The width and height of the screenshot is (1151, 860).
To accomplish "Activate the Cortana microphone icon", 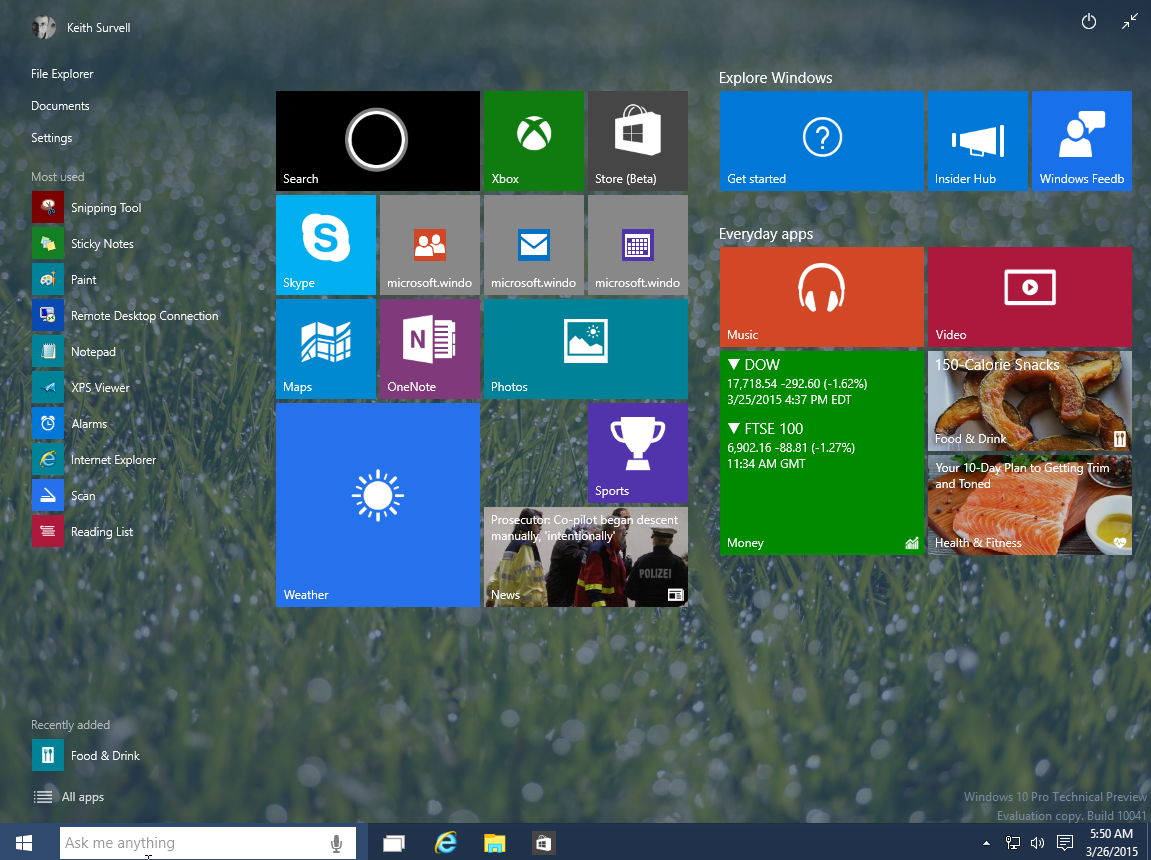I will pos(336,843).
